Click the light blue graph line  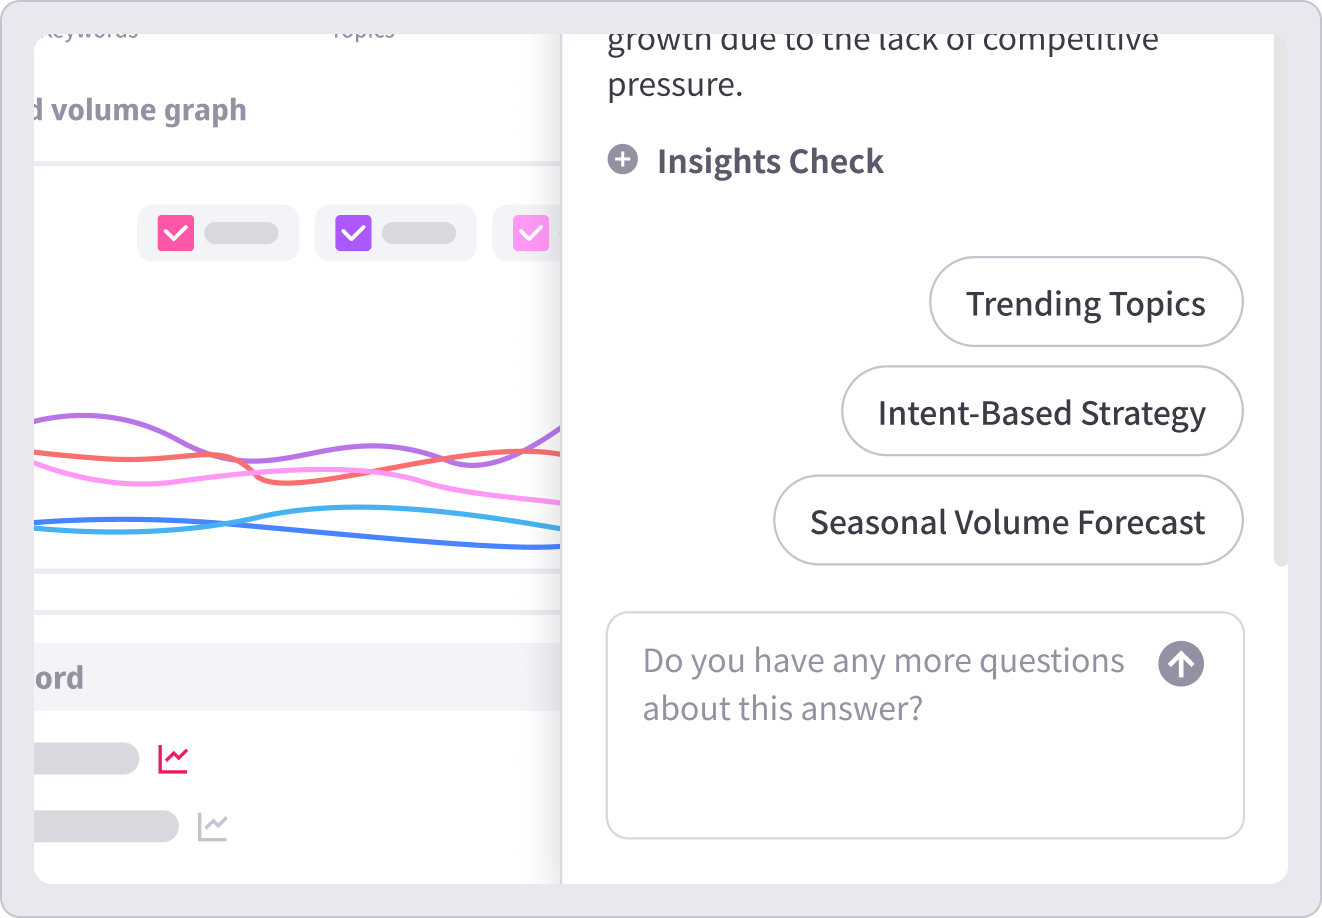click(x=340, y=508)
